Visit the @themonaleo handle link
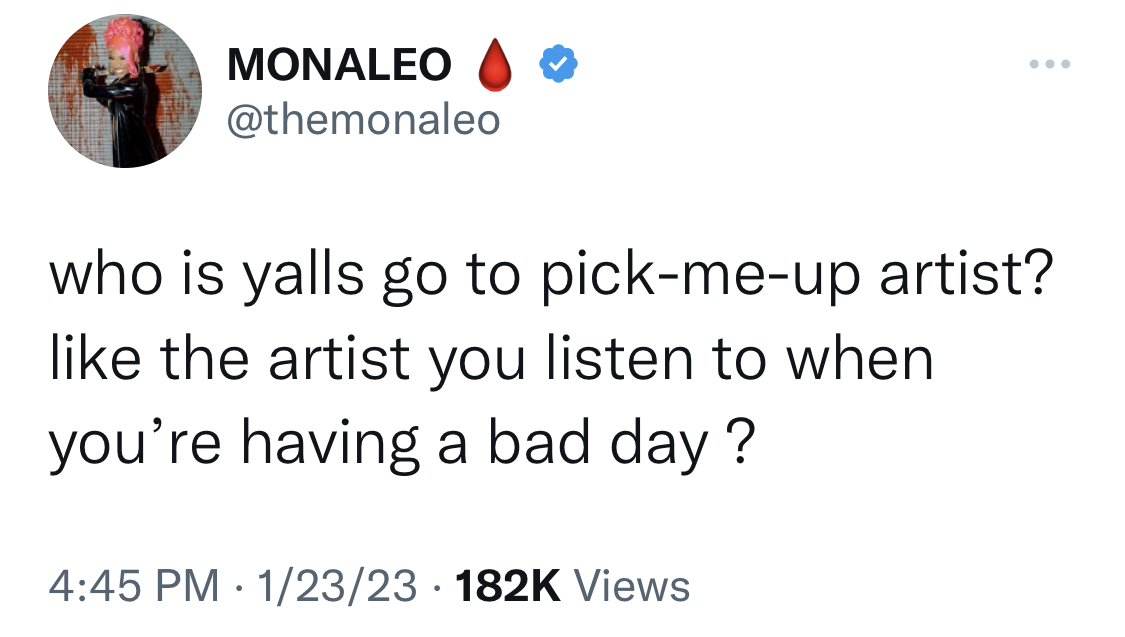Viewport: 1125px width, 637px height. pos(363,119)
